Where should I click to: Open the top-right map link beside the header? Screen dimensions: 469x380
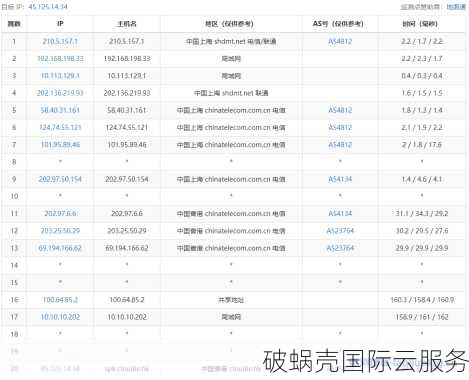[x=456, y=7]
